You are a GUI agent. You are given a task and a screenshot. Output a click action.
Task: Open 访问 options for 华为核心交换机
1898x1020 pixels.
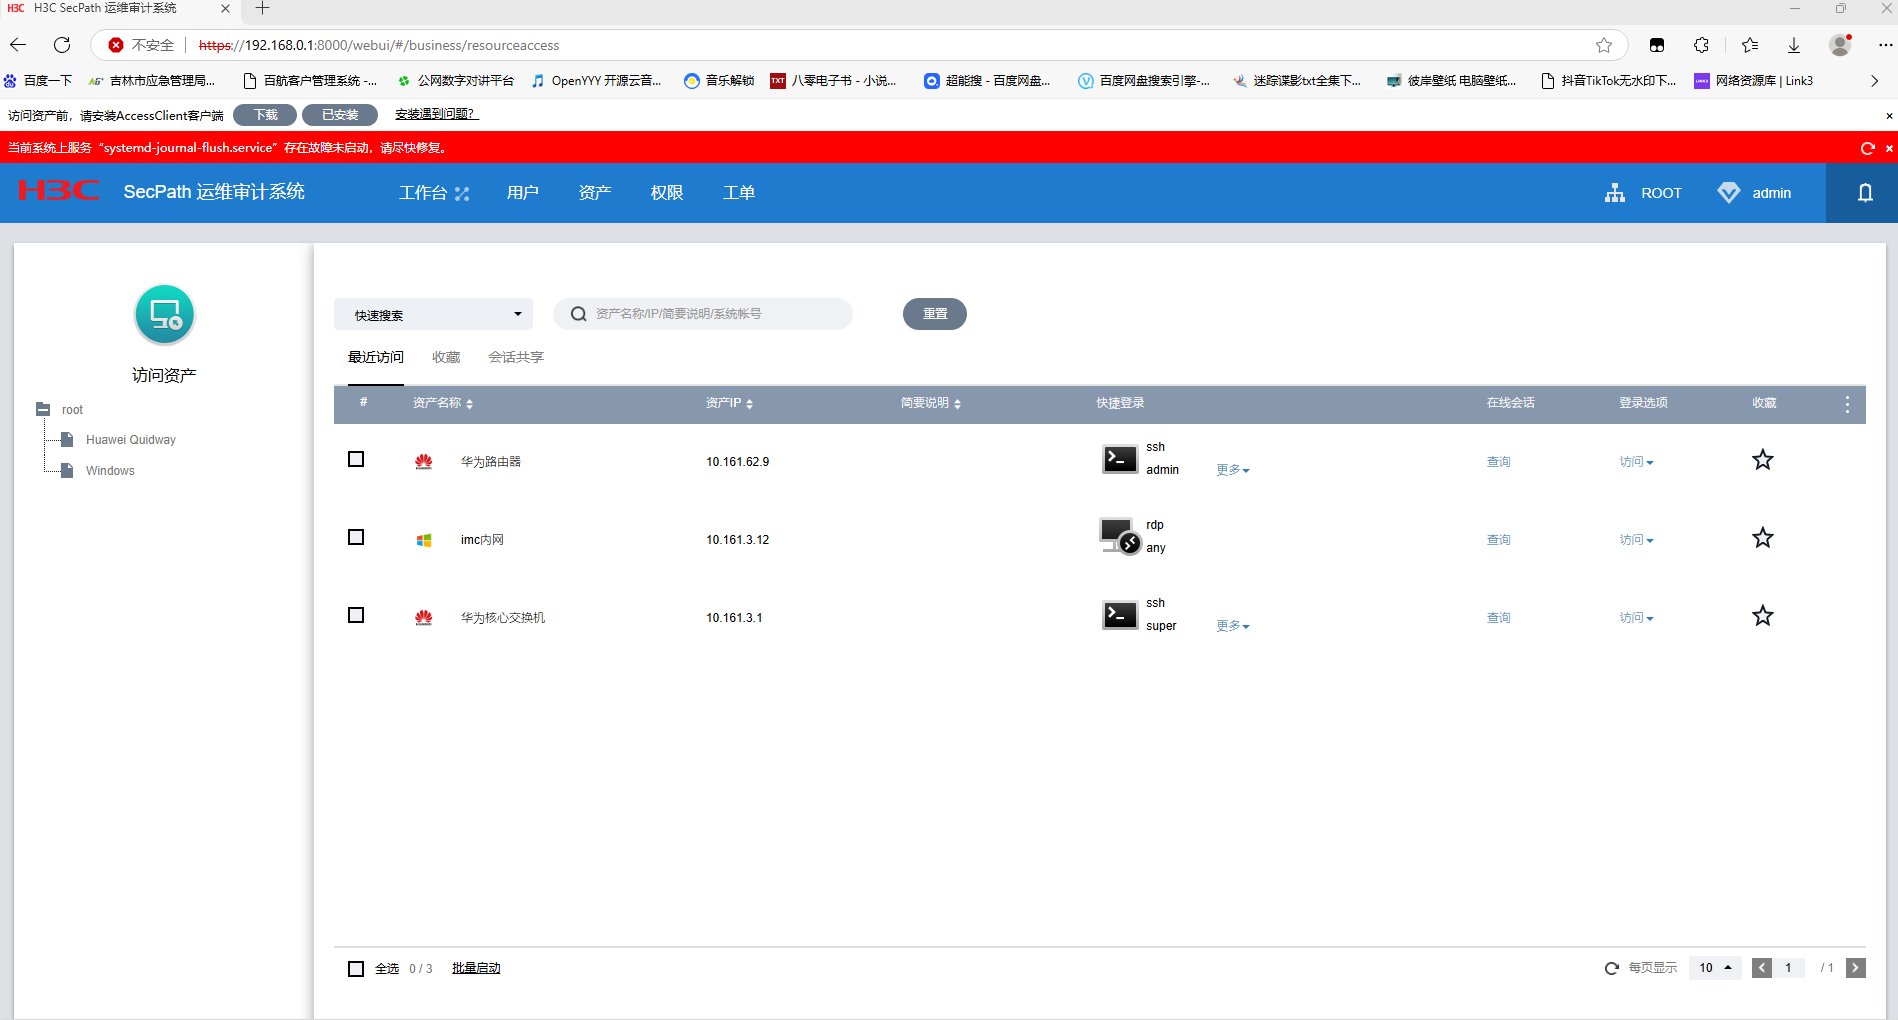click(x=1637, y=618)
